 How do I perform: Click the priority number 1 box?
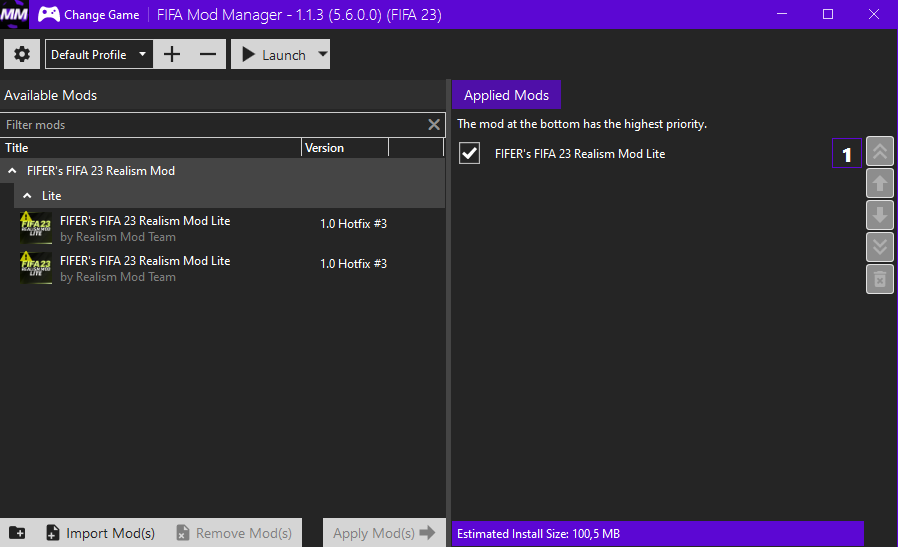click(846, 154)
